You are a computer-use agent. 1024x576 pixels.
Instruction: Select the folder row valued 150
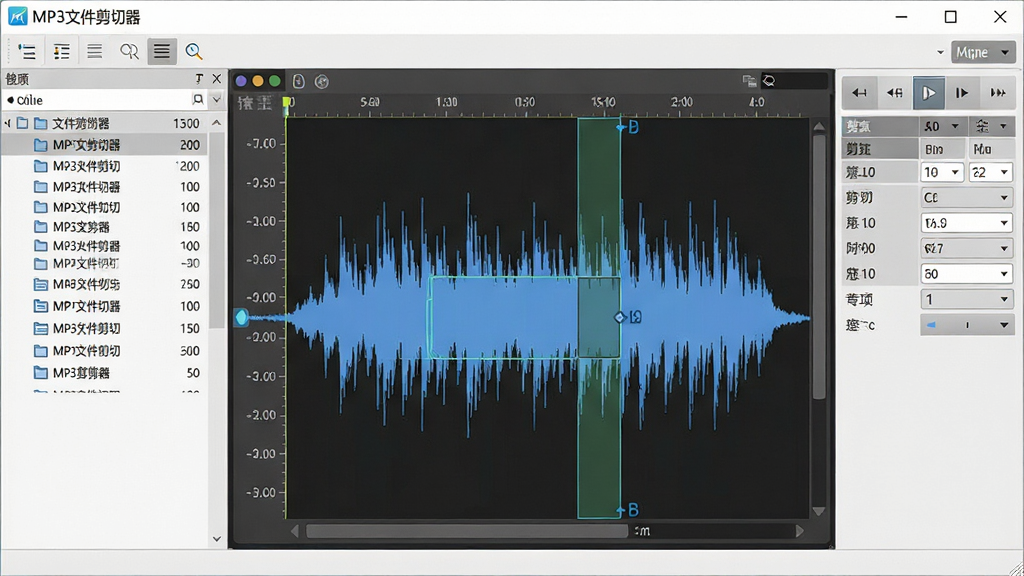pyautogui.click(x=104, y=328)
